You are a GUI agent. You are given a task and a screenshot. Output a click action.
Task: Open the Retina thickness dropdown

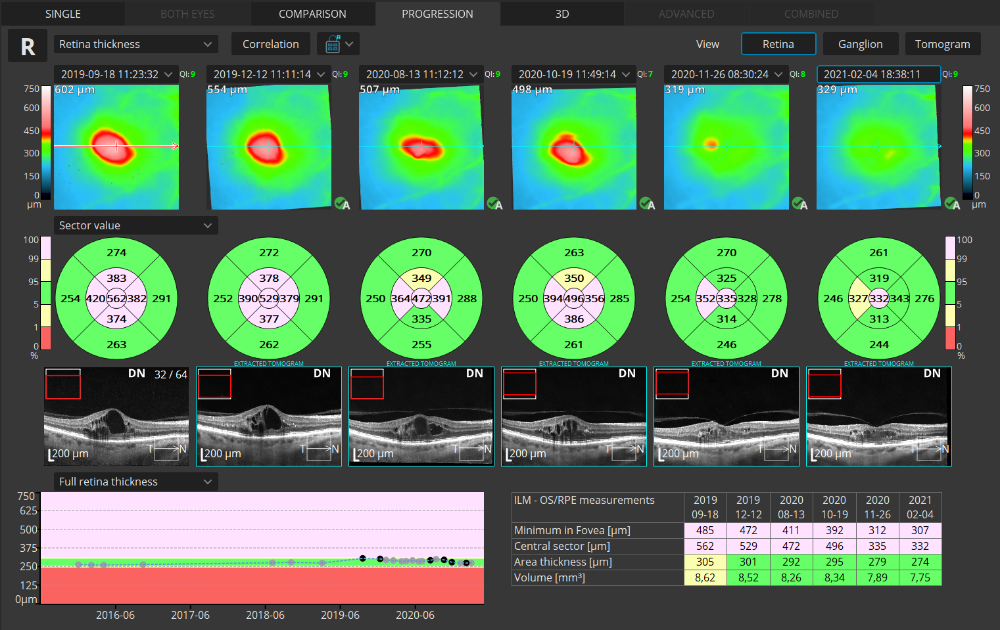click(136, 44)
